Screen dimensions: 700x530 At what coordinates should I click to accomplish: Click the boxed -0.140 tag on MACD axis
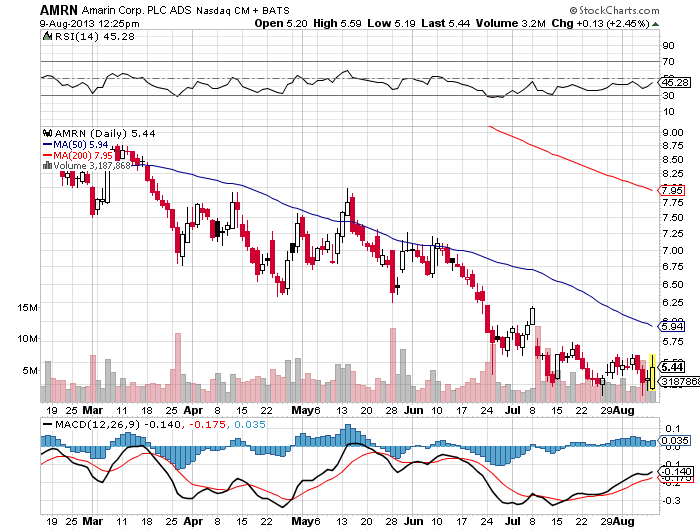point(676,472)
